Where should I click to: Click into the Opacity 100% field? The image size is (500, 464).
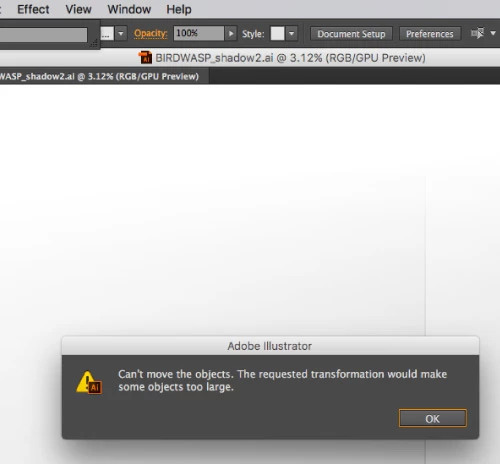point(199,34)
